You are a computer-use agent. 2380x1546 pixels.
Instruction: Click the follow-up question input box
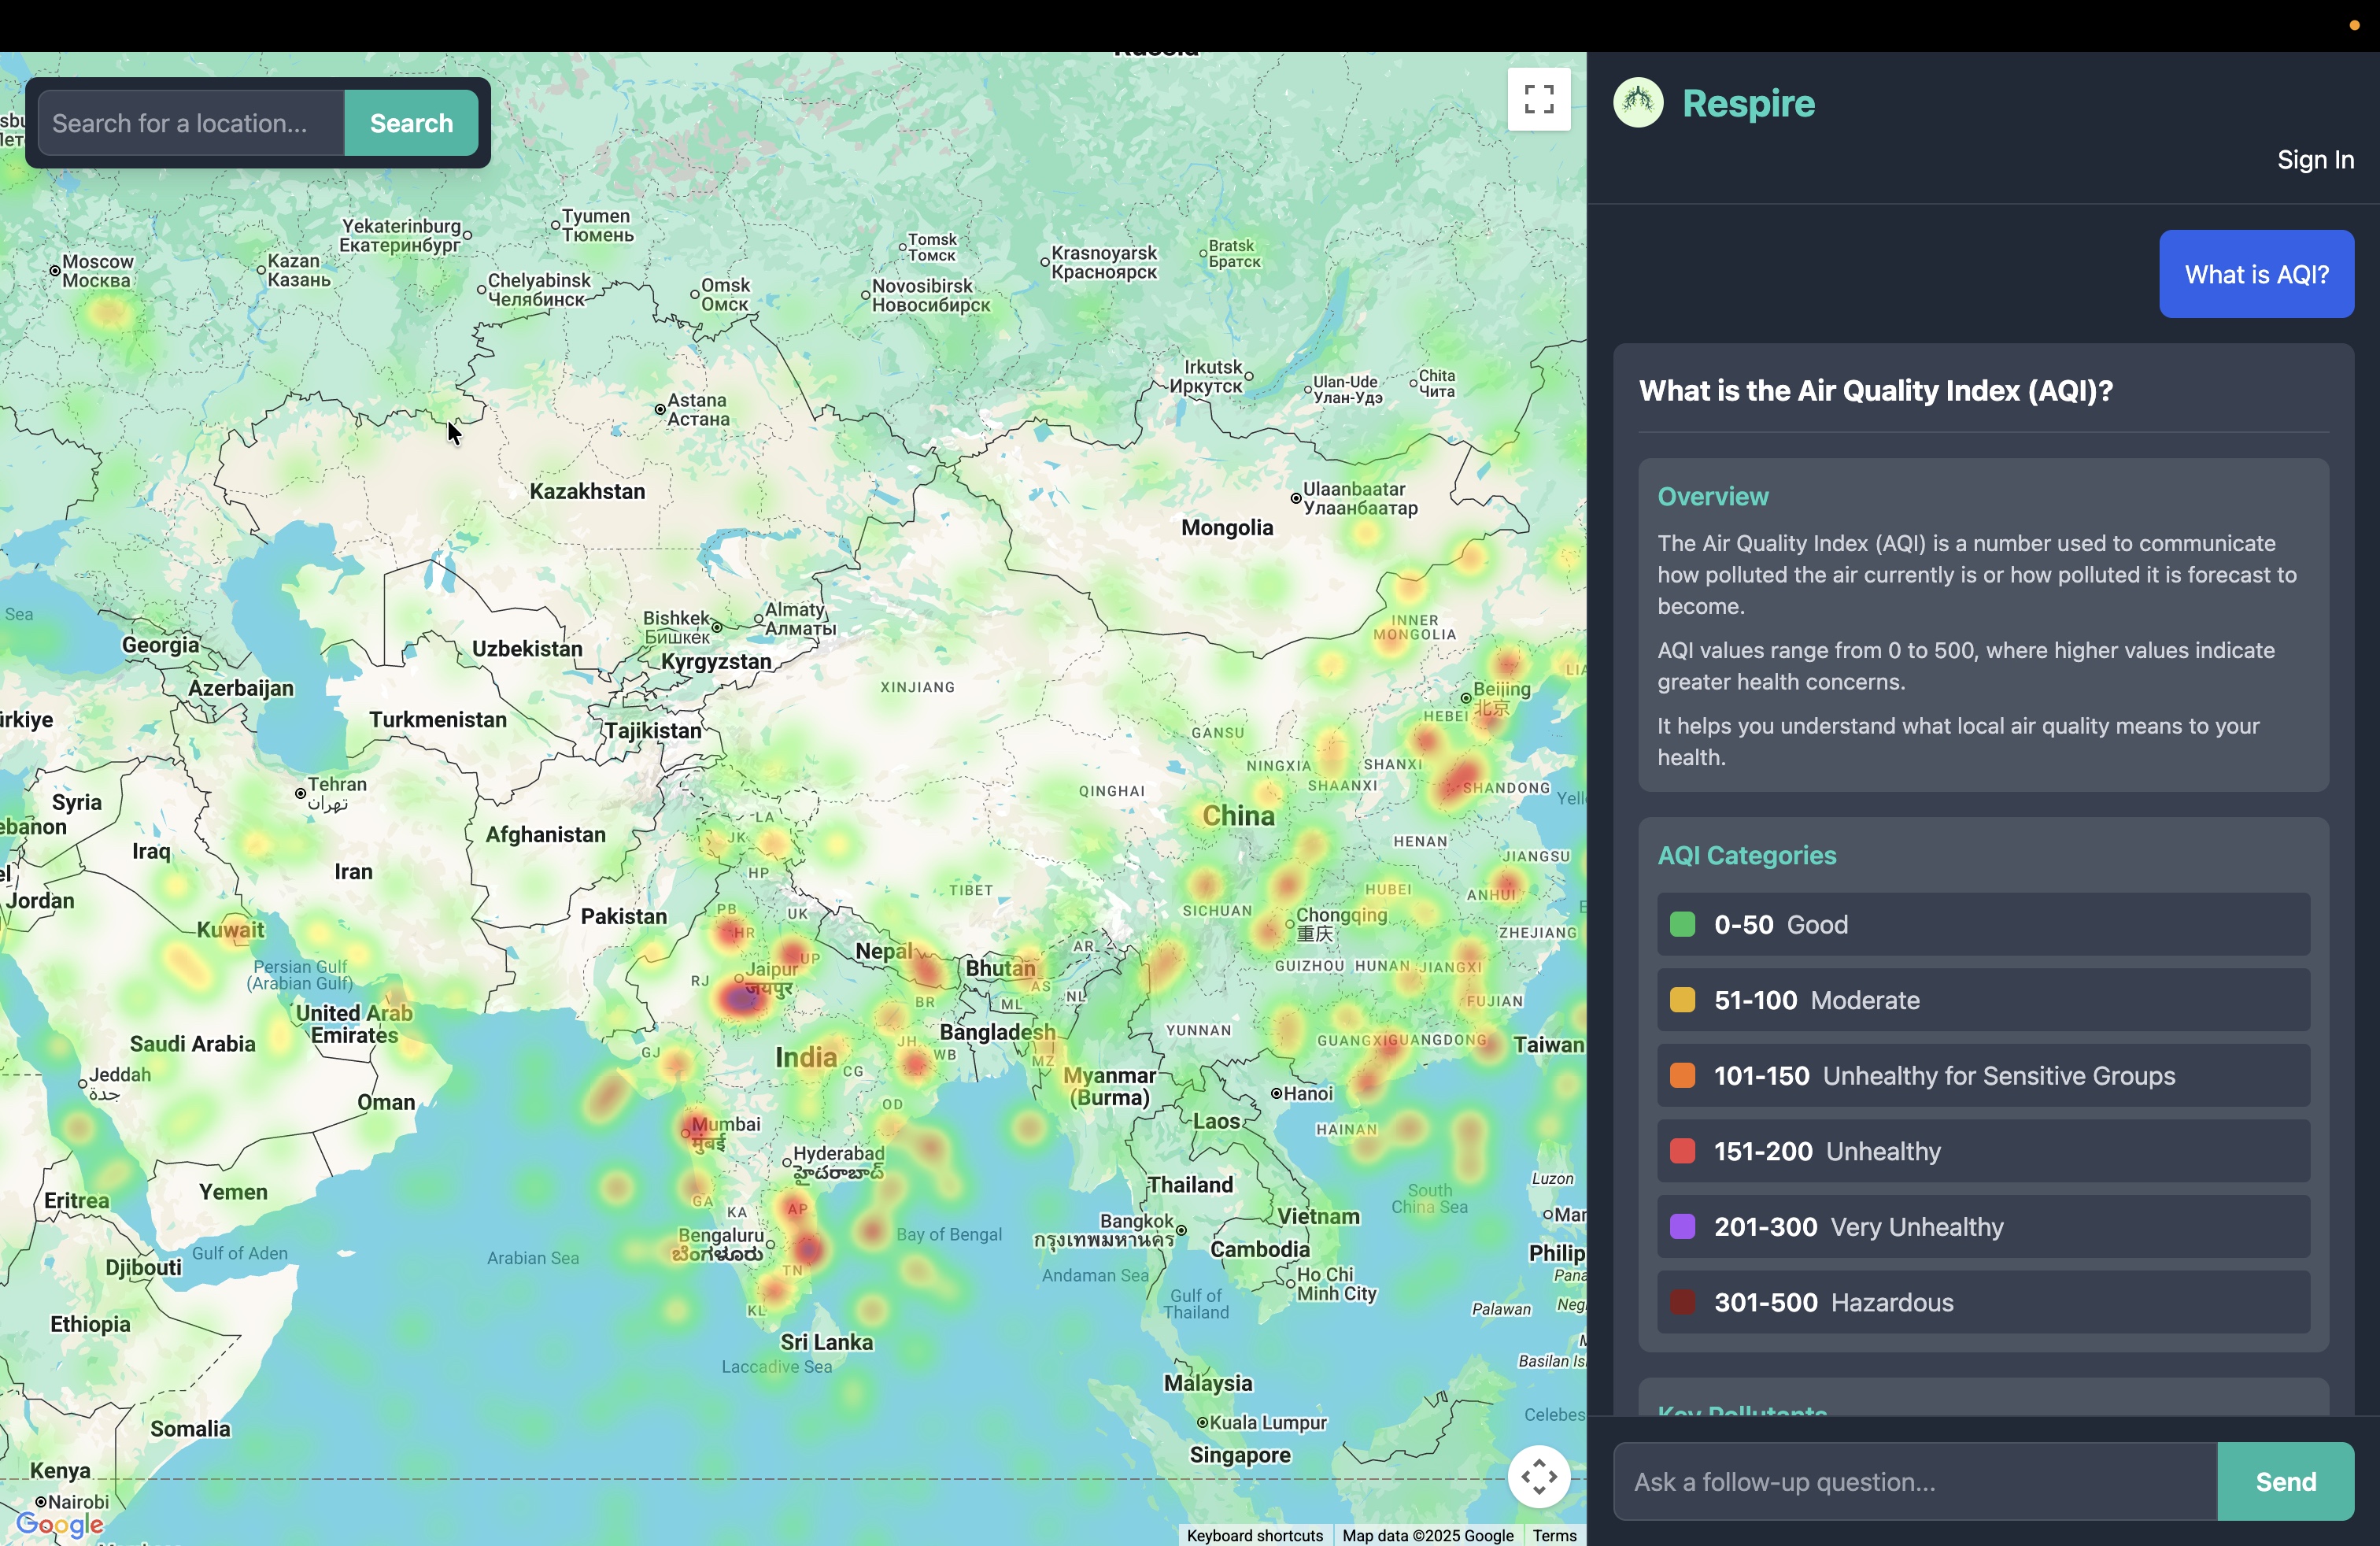point(1914,1481)
